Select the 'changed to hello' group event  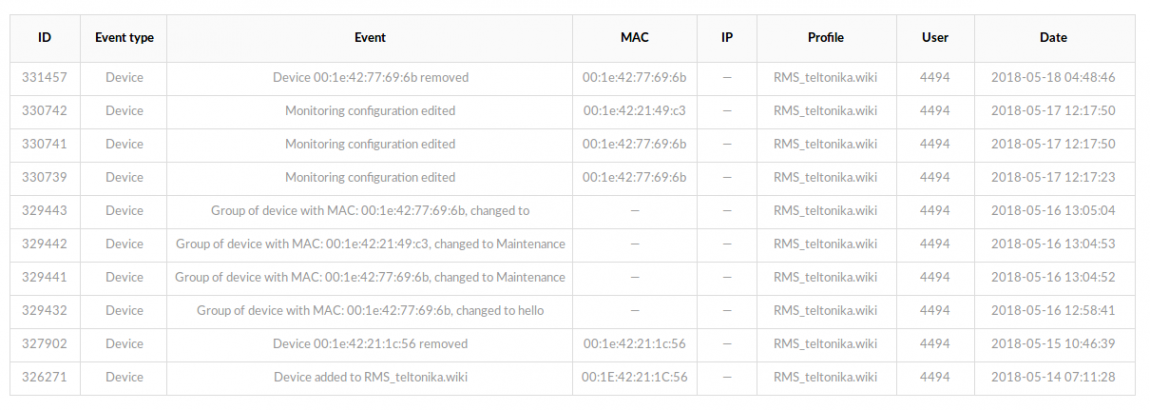(x=370, y=310)
